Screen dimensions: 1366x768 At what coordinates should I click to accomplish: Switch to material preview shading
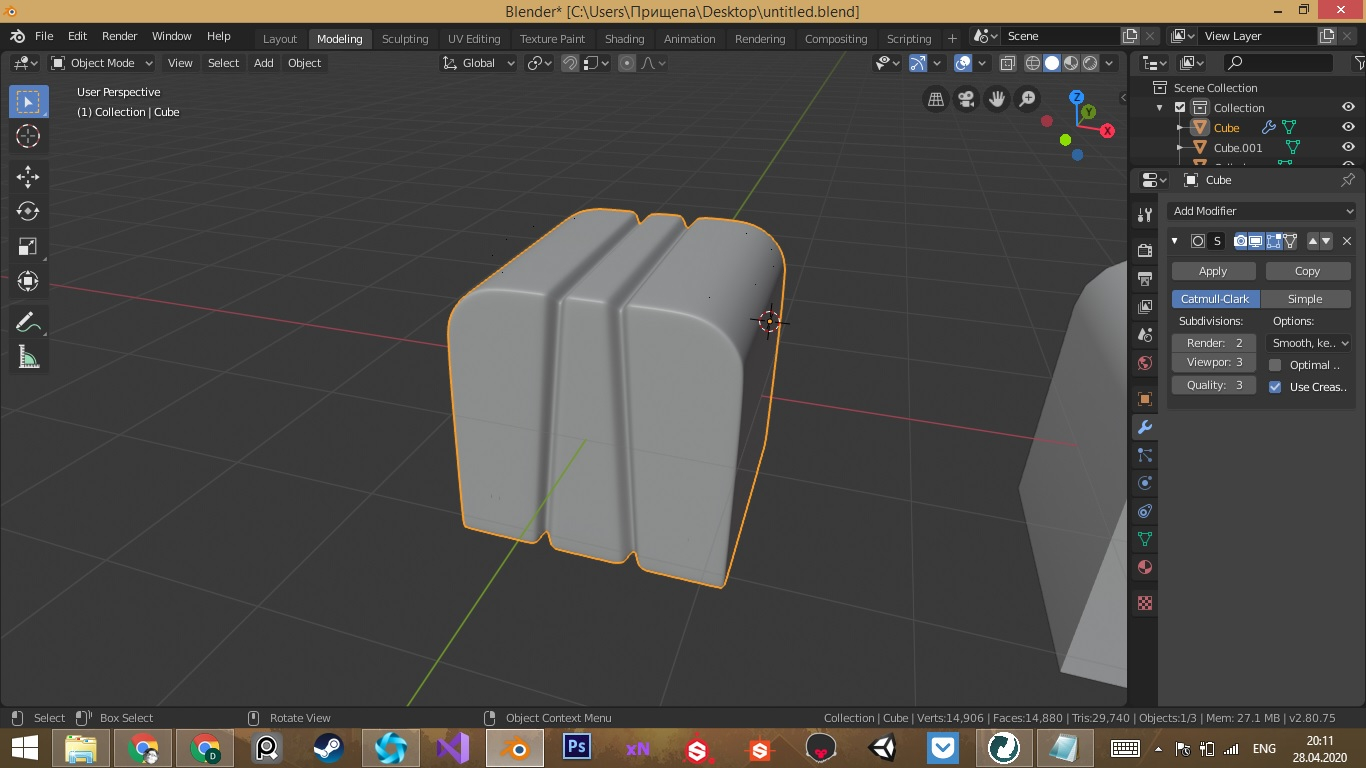click(x=1071, y=63)
